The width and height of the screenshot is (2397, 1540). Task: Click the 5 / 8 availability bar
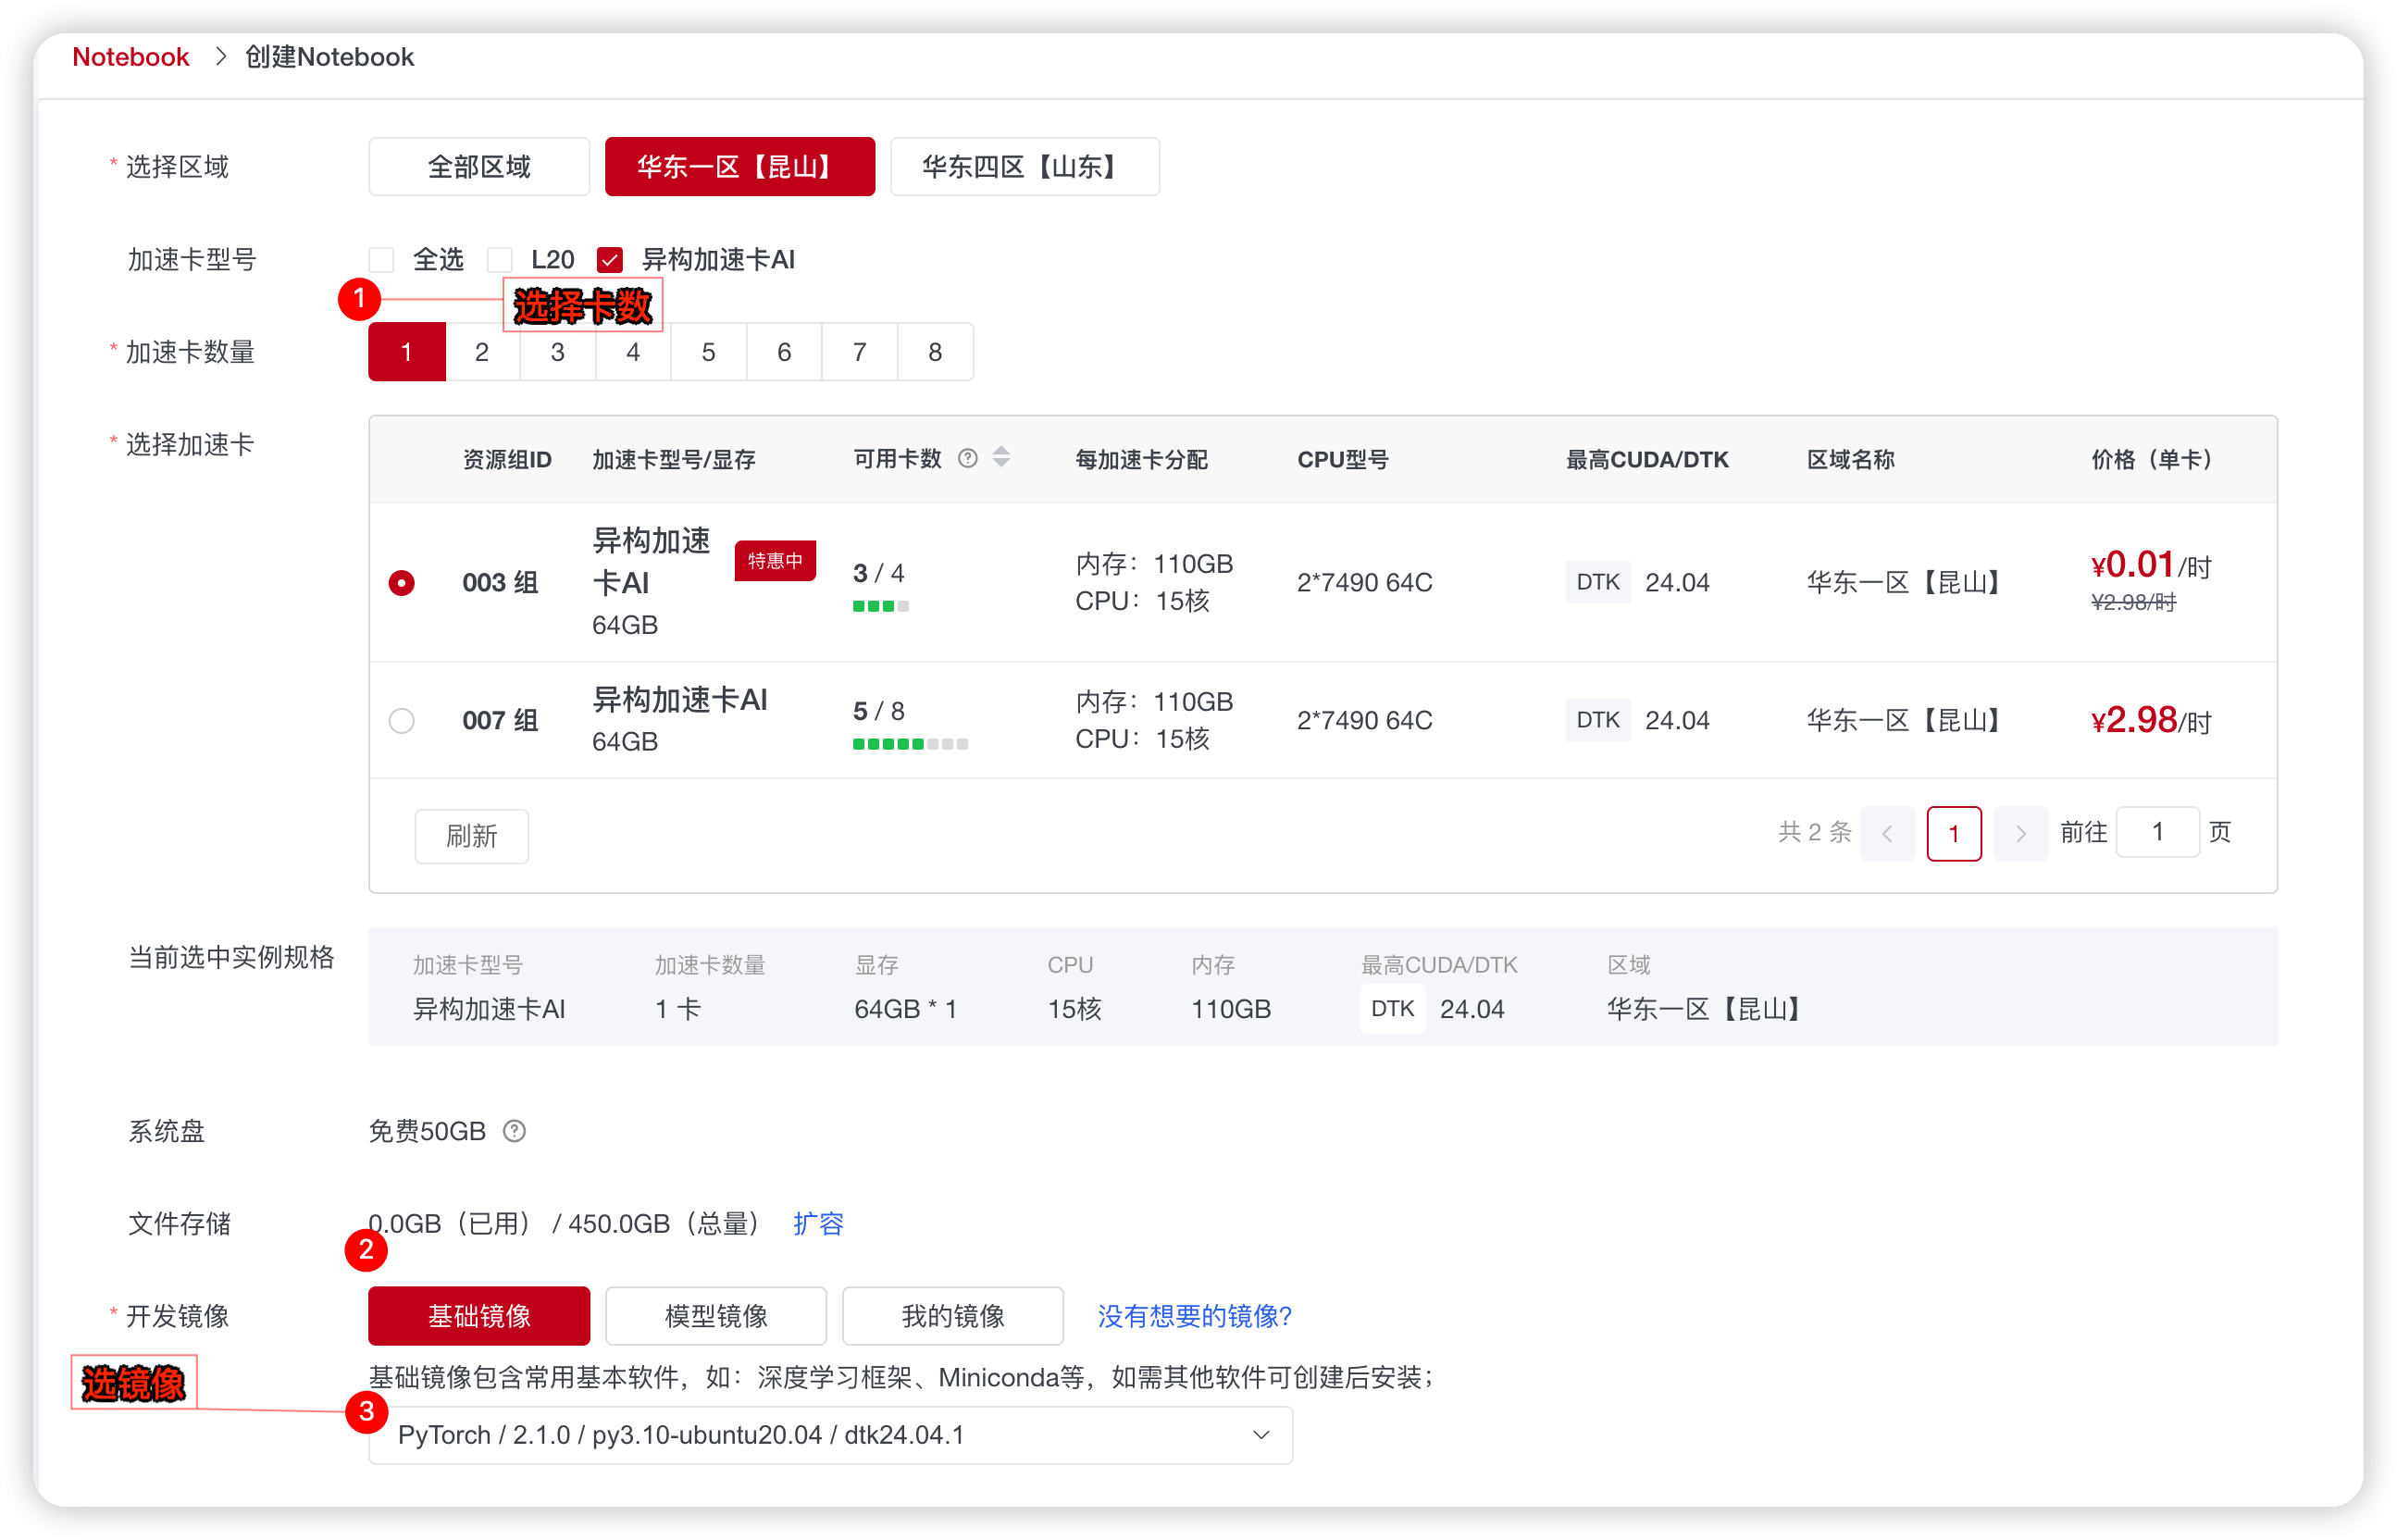(x=910, y=744)
